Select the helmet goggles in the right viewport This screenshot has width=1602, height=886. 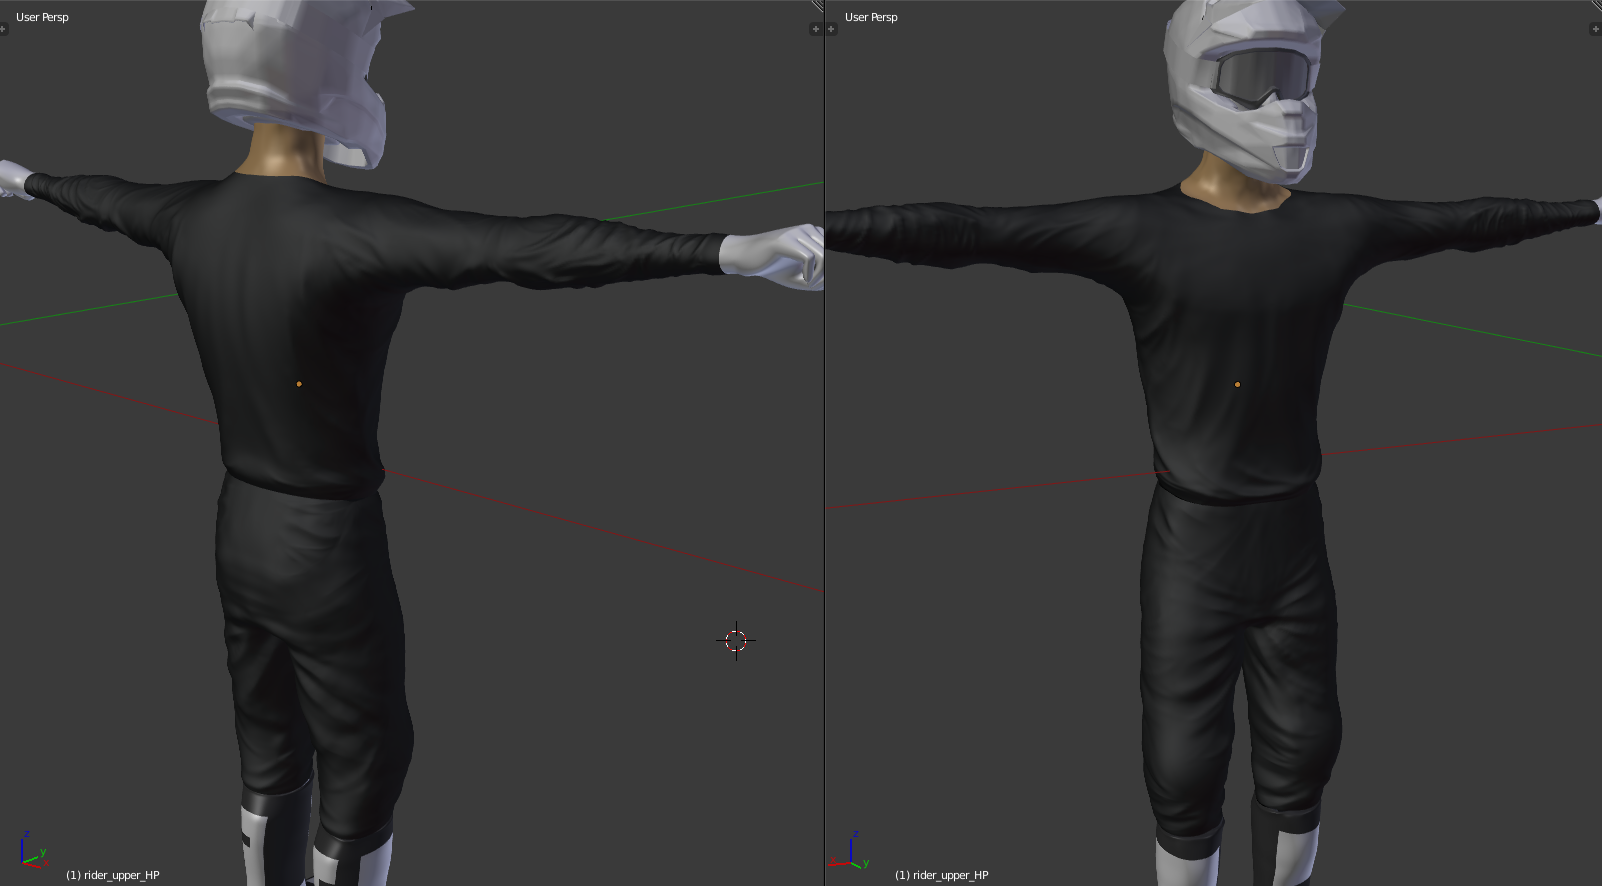coord(1262,76)
